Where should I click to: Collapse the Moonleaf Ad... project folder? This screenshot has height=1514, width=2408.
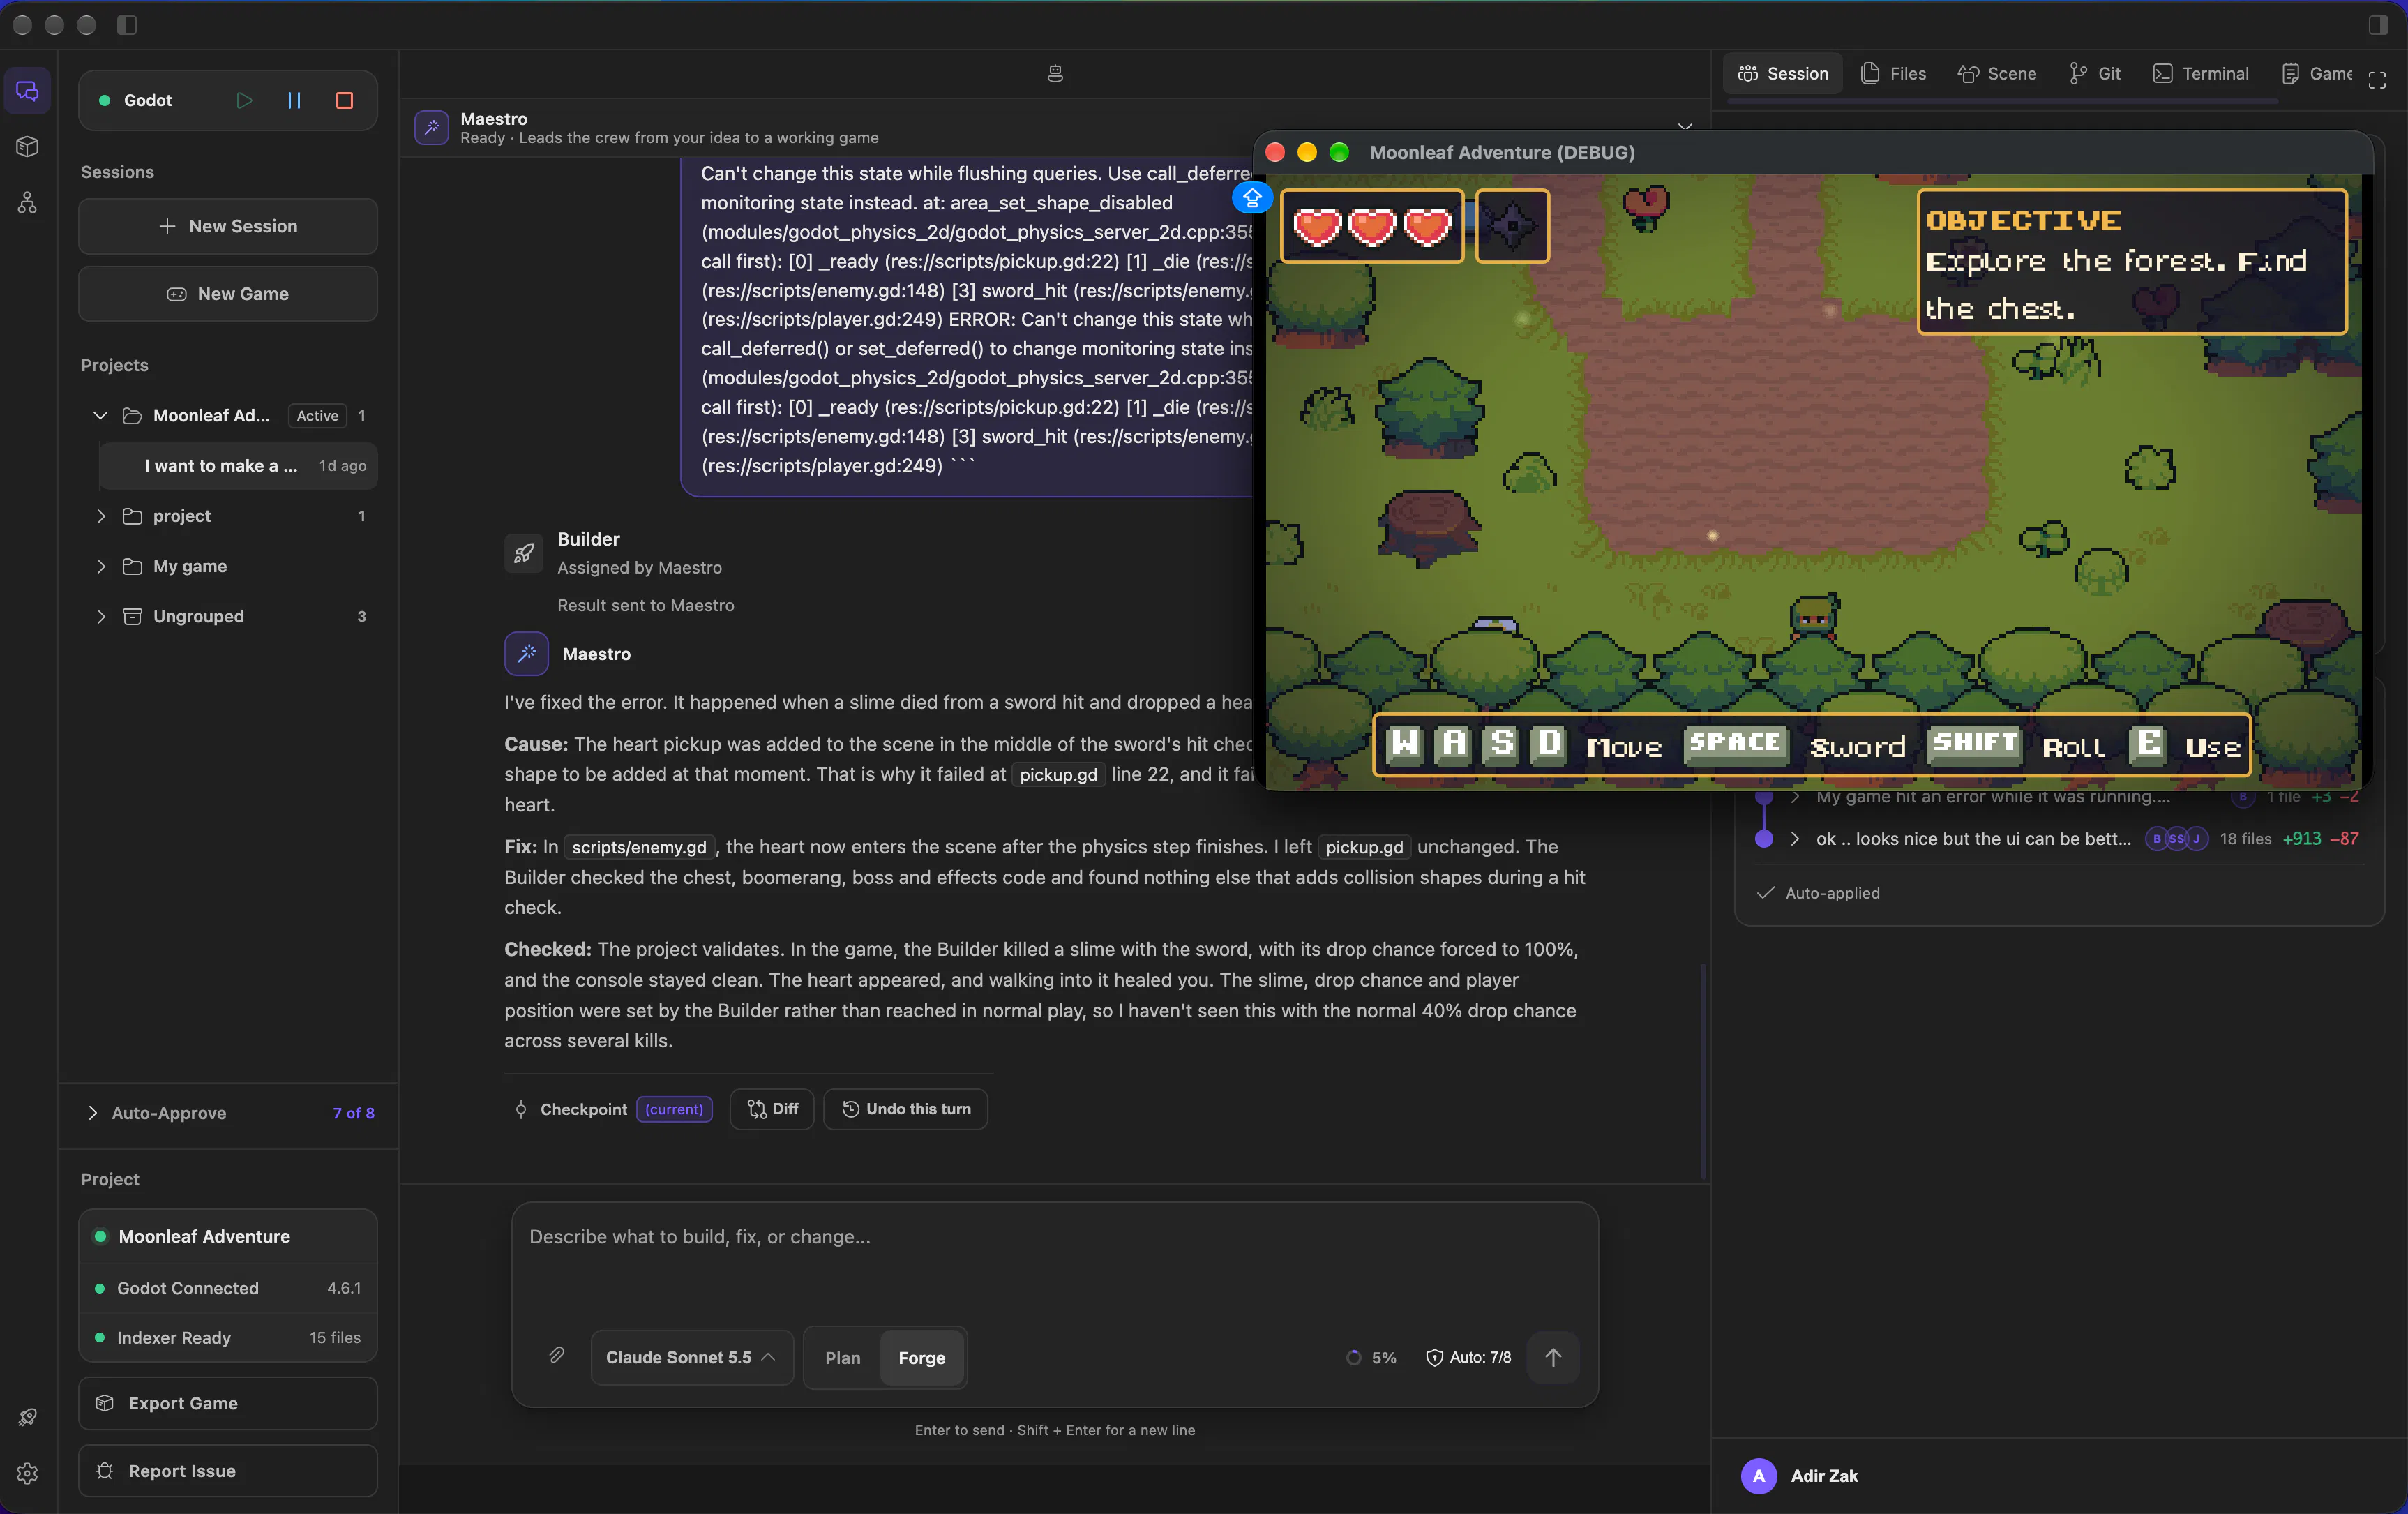(100, 415)
